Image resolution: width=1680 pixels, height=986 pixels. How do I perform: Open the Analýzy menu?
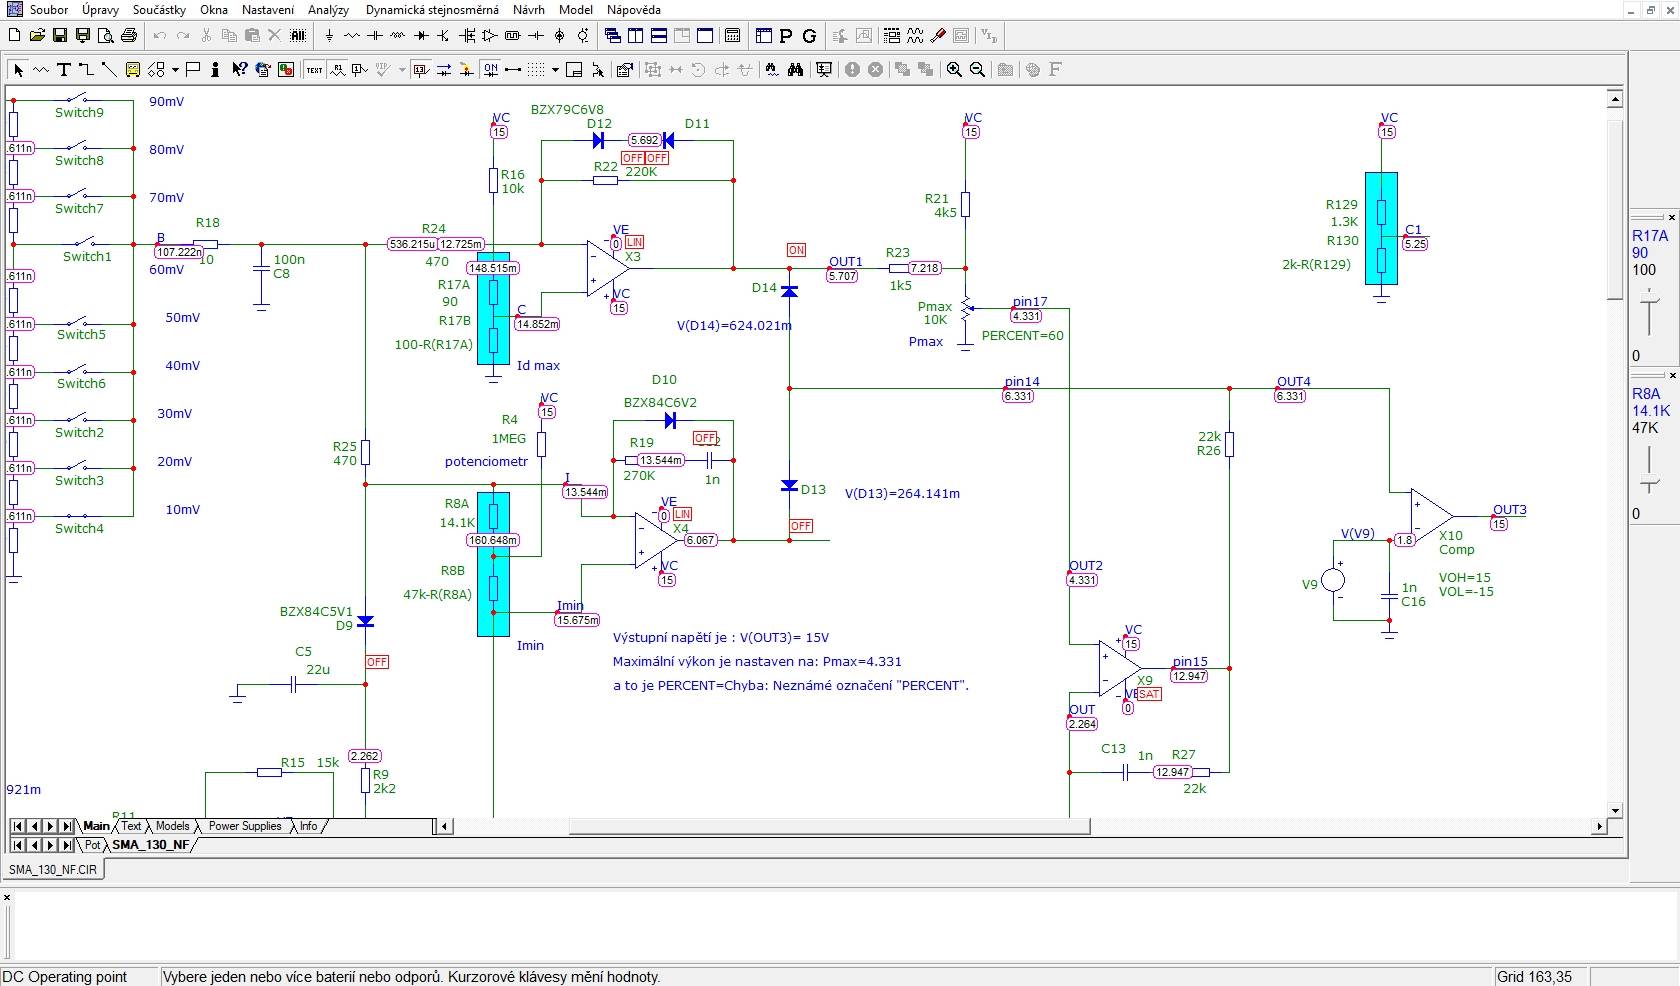[328, 10]
